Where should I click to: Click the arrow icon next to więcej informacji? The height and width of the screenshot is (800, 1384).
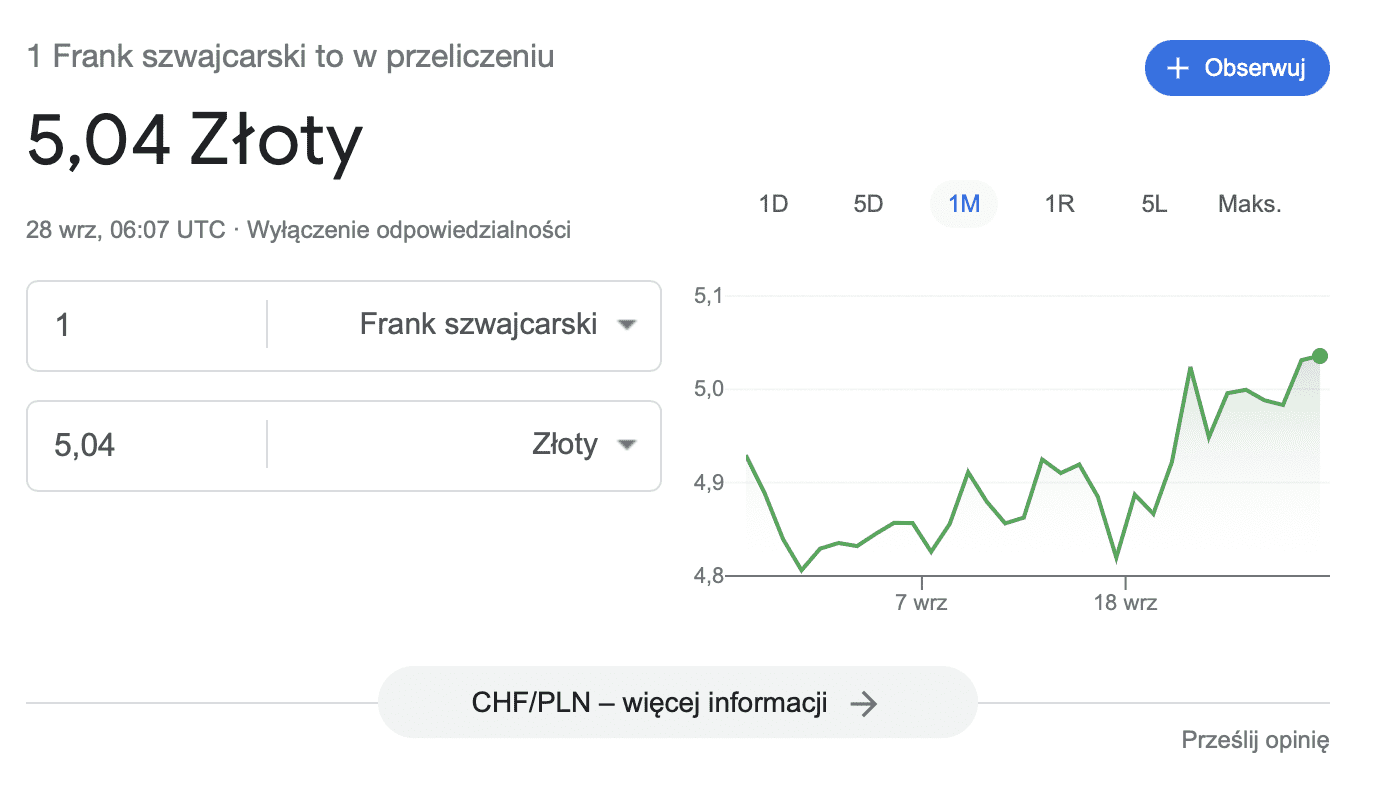(863, 703)
